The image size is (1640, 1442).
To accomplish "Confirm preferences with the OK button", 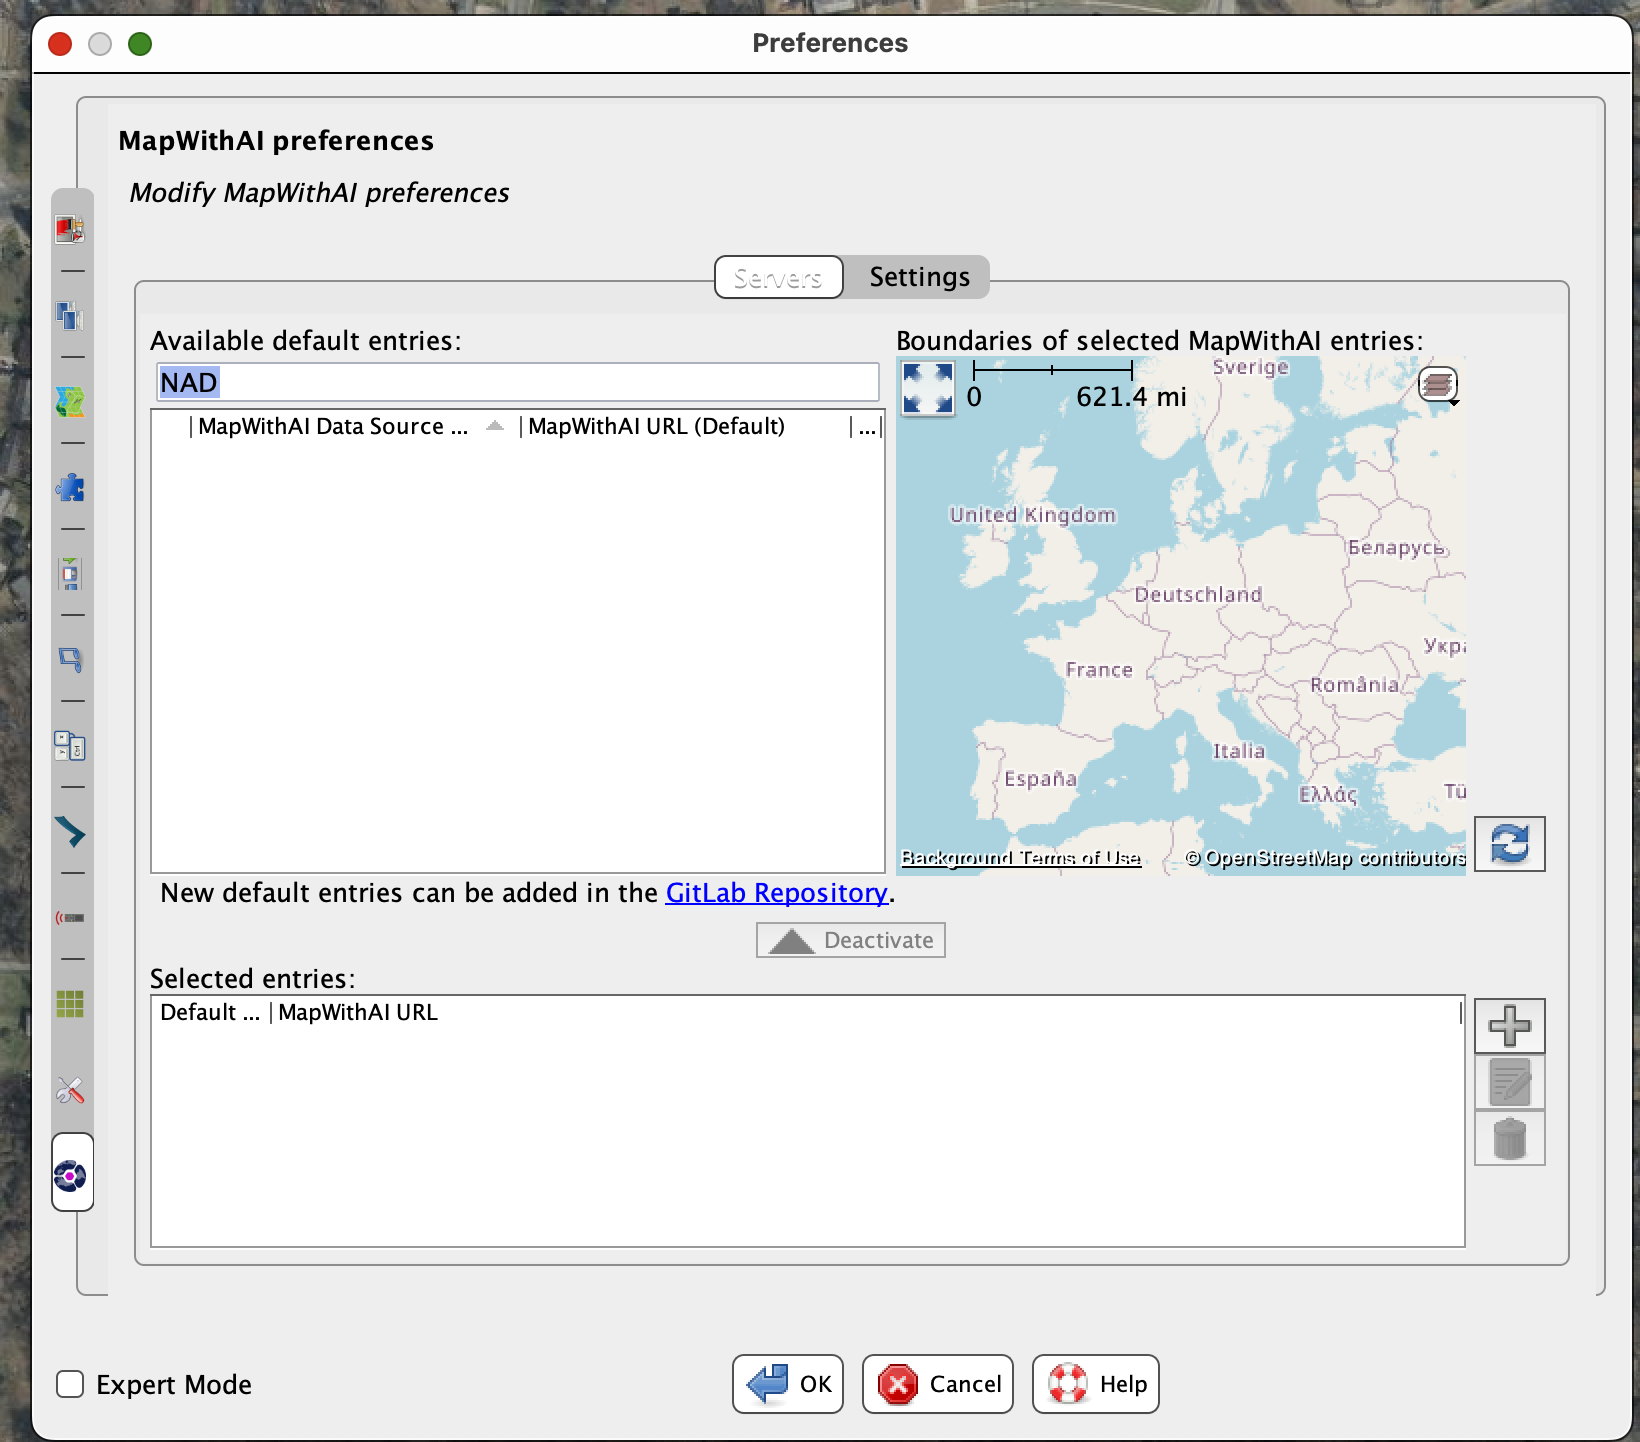I will pos(788,1384).
